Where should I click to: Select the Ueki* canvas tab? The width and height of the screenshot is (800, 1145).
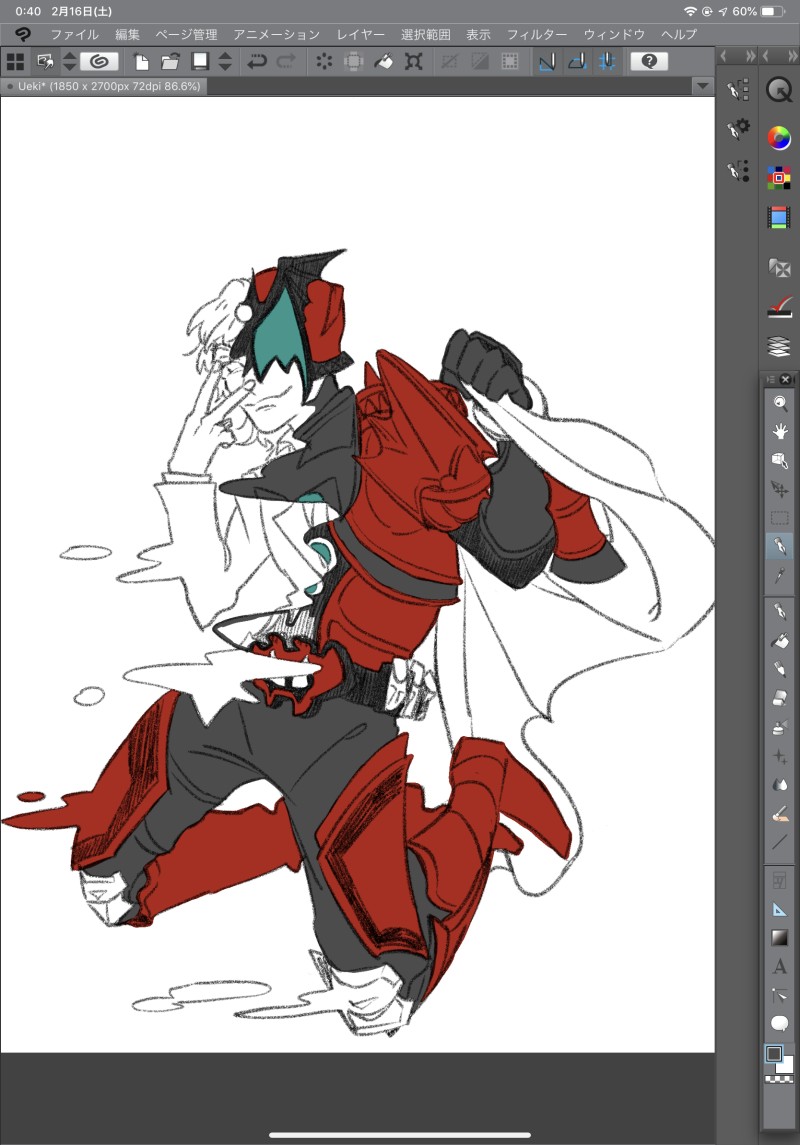coord(104,86)
